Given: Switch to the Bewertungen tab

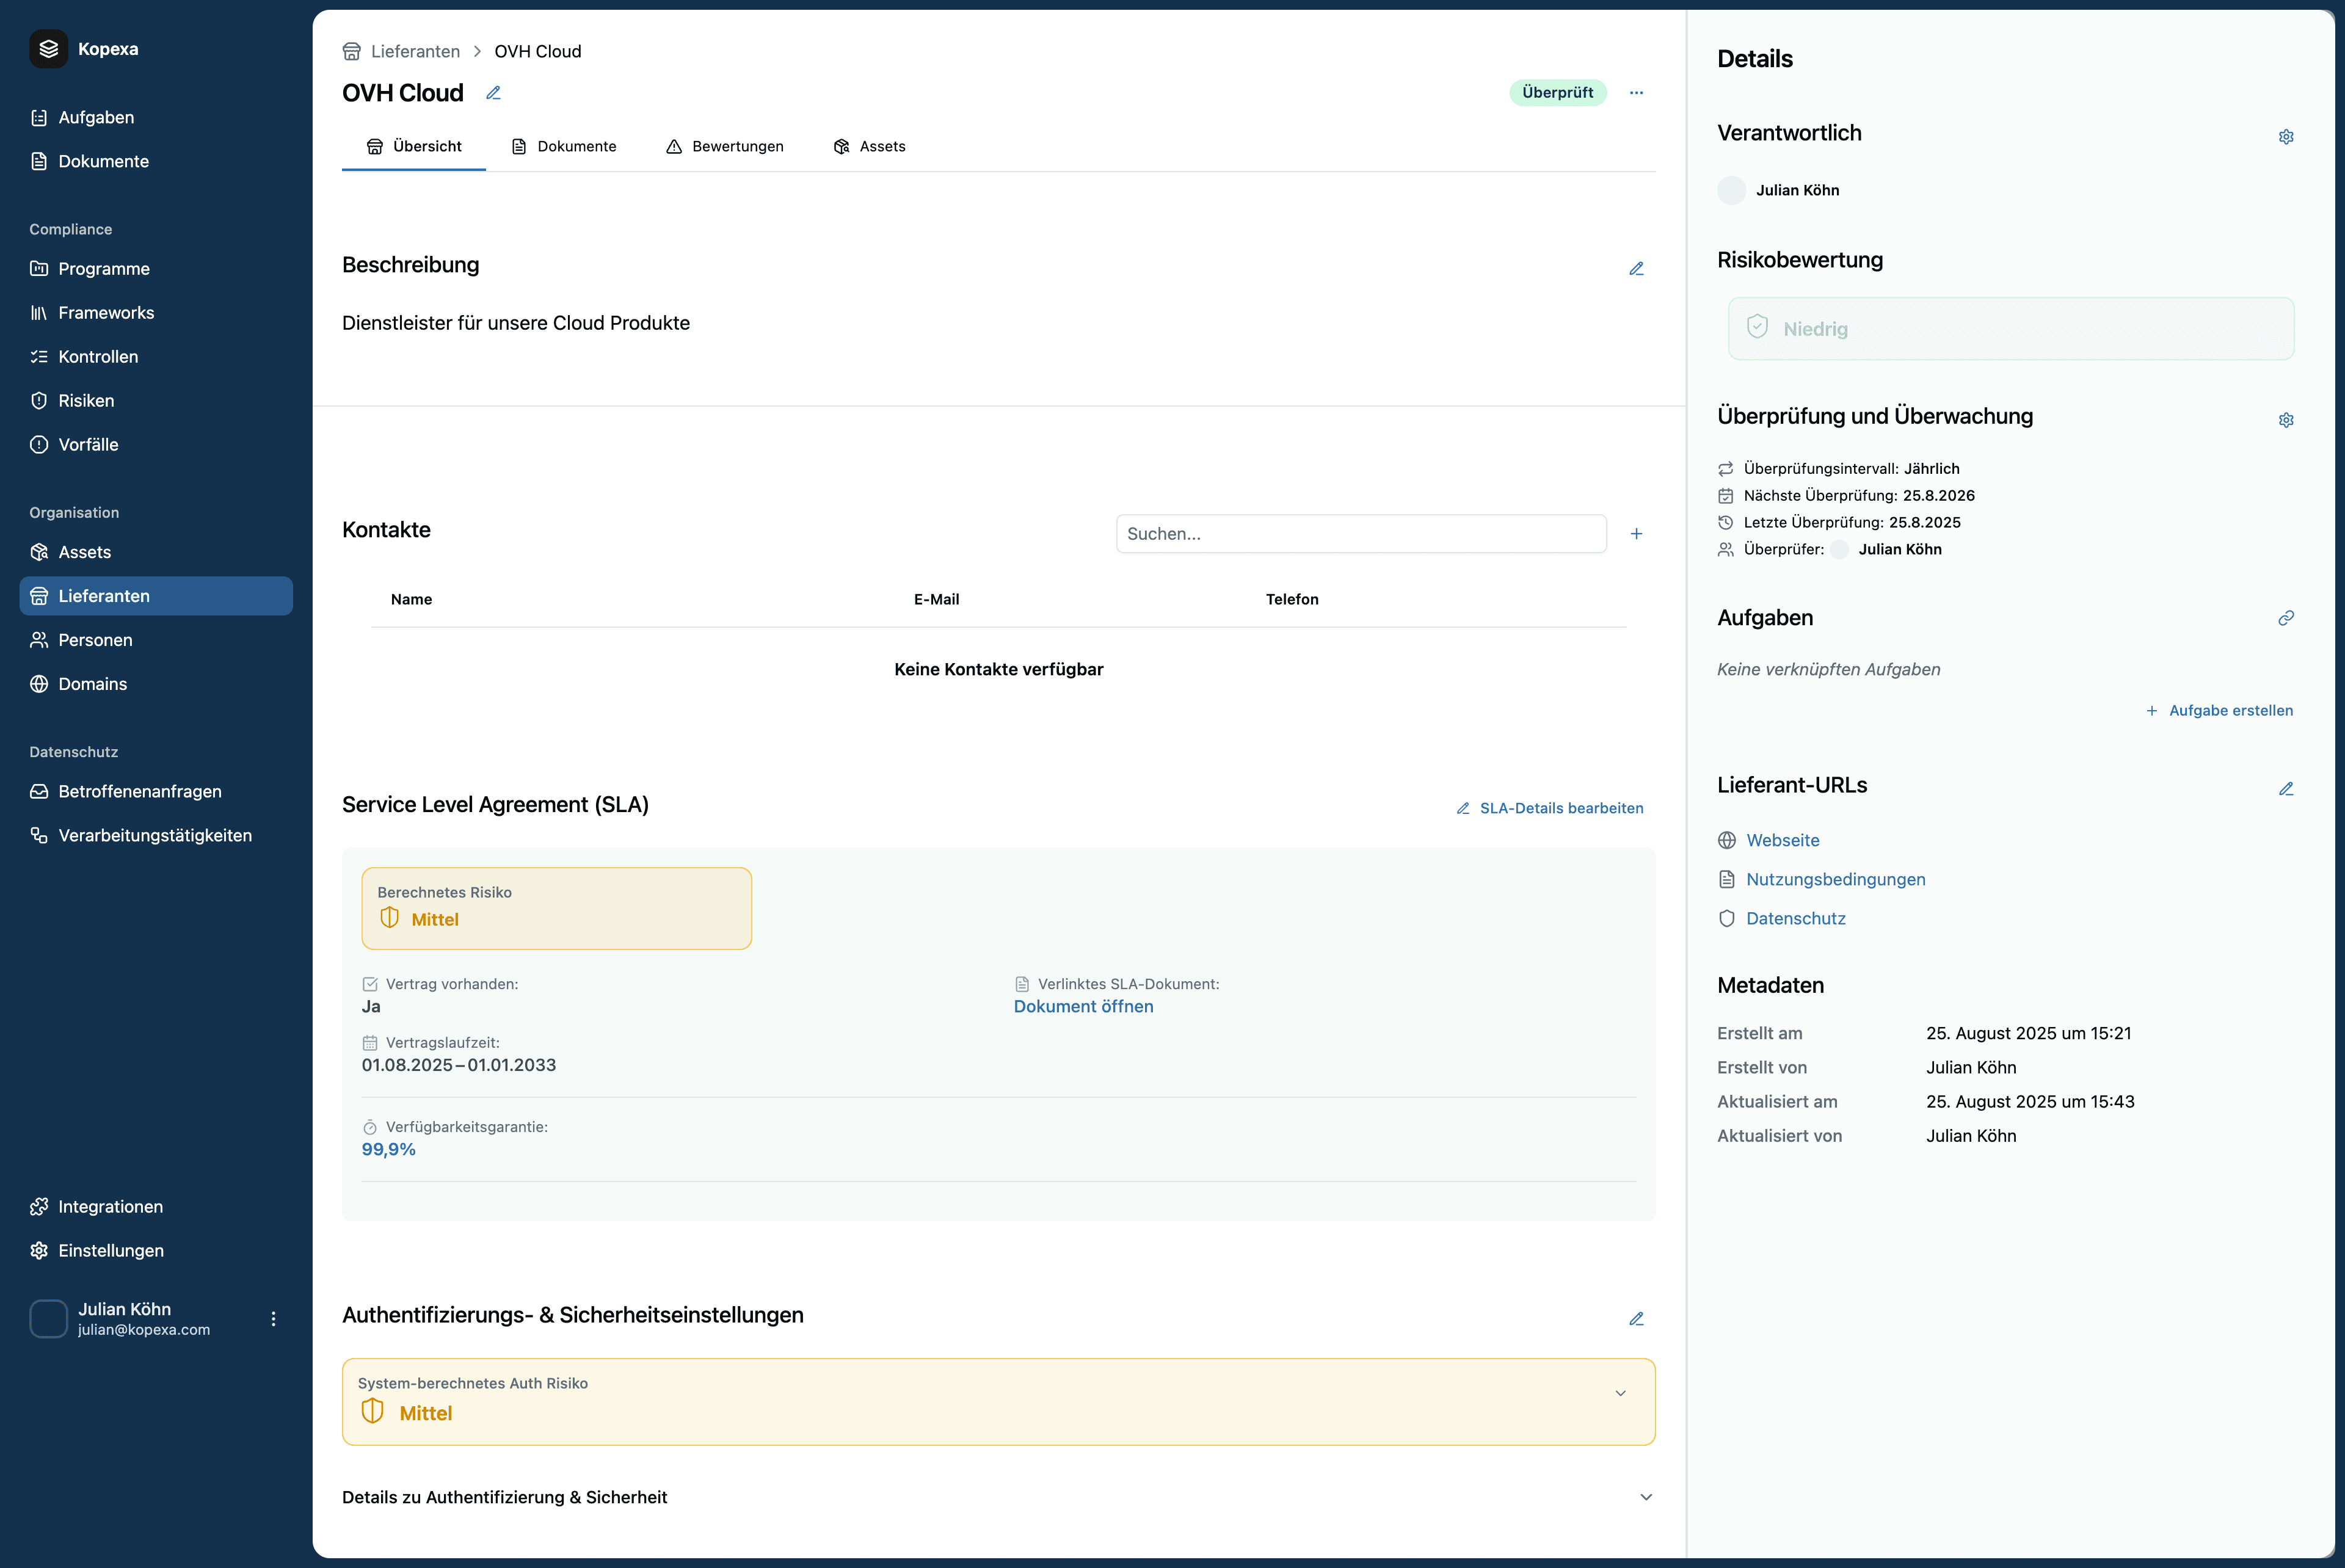Looking at the screenshot, I should tap(725, 147).
